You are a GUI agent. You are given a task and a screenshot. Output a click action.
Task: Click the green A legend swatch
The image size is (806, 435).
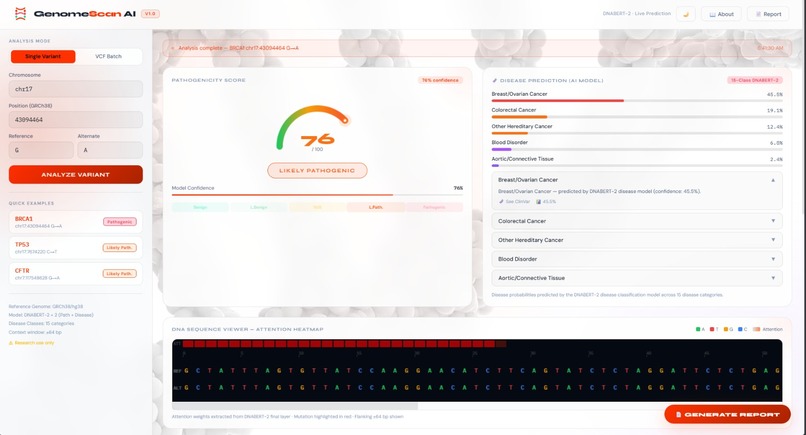[698, 329]
